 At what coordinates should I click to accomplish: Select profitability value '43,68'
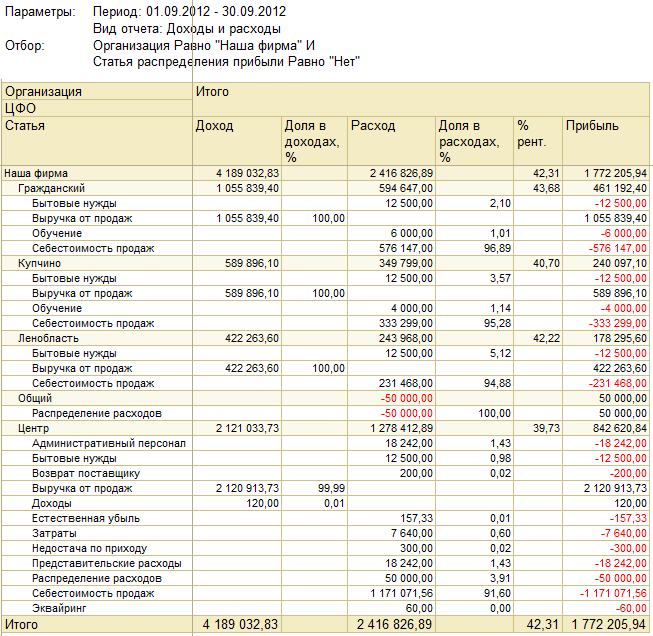click(546, 188)
